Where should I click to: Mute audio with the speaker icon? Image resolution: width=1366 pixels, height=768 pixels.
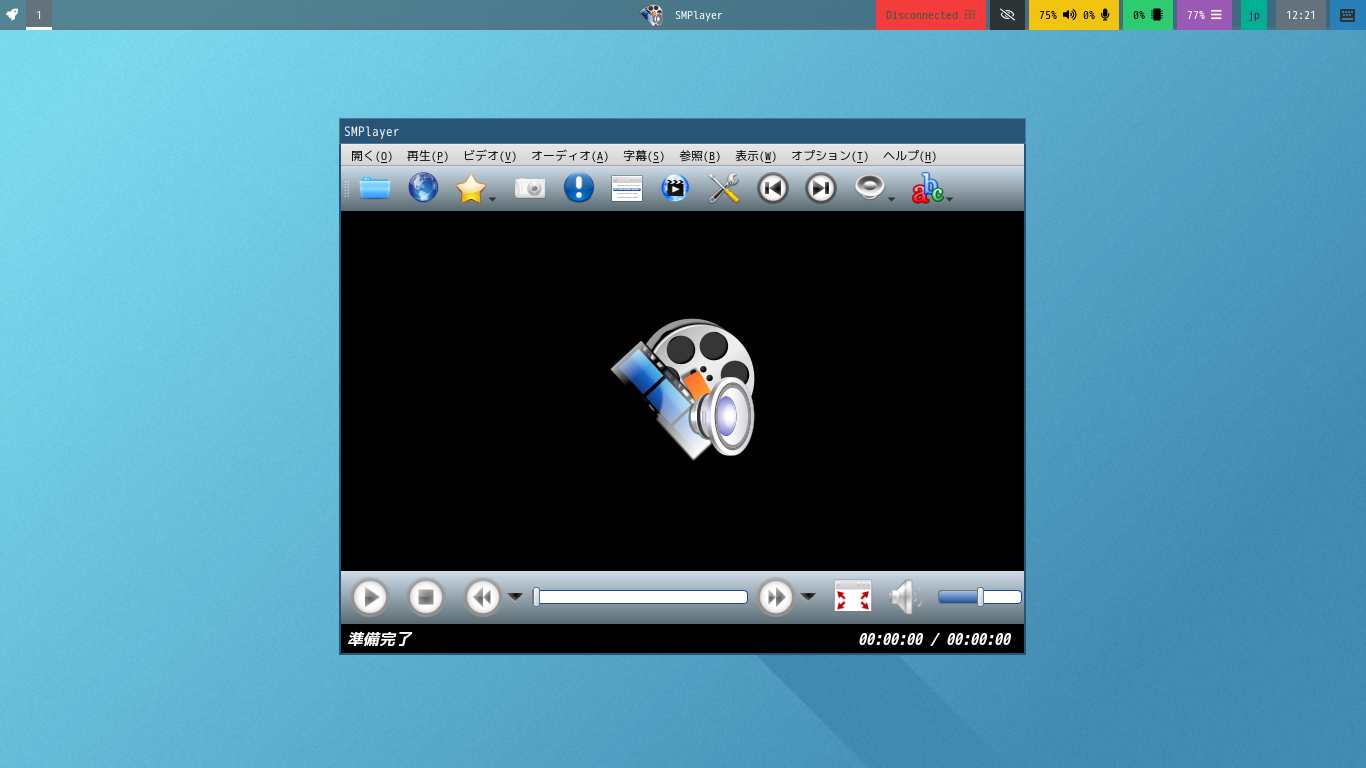click(905, 597)
